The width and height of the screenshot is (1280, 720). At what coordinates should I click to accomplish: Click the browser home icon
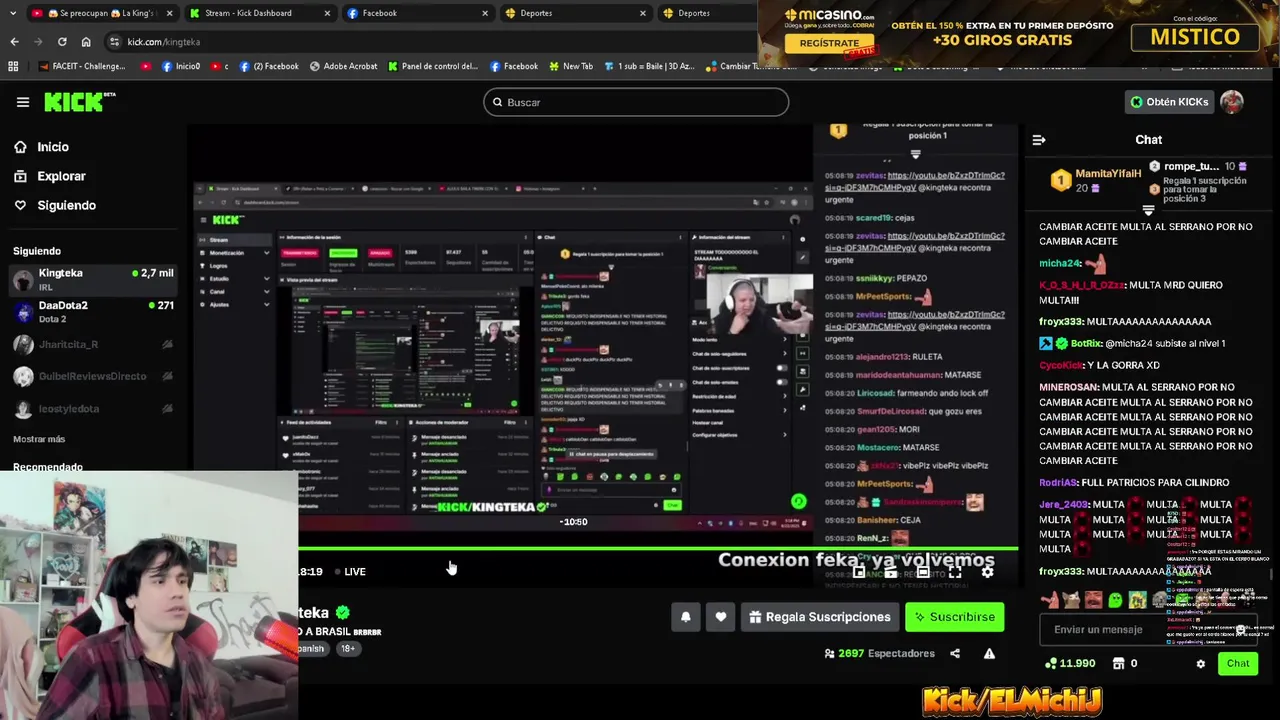coord(86,42)
